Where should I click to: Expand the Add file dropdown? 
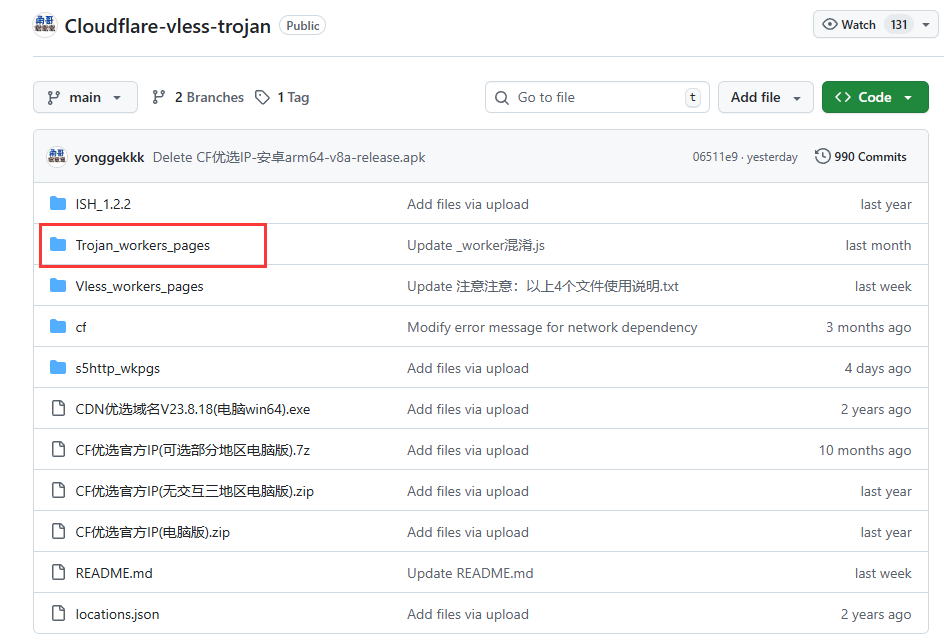pyautogui.click(x=765, y=97)
